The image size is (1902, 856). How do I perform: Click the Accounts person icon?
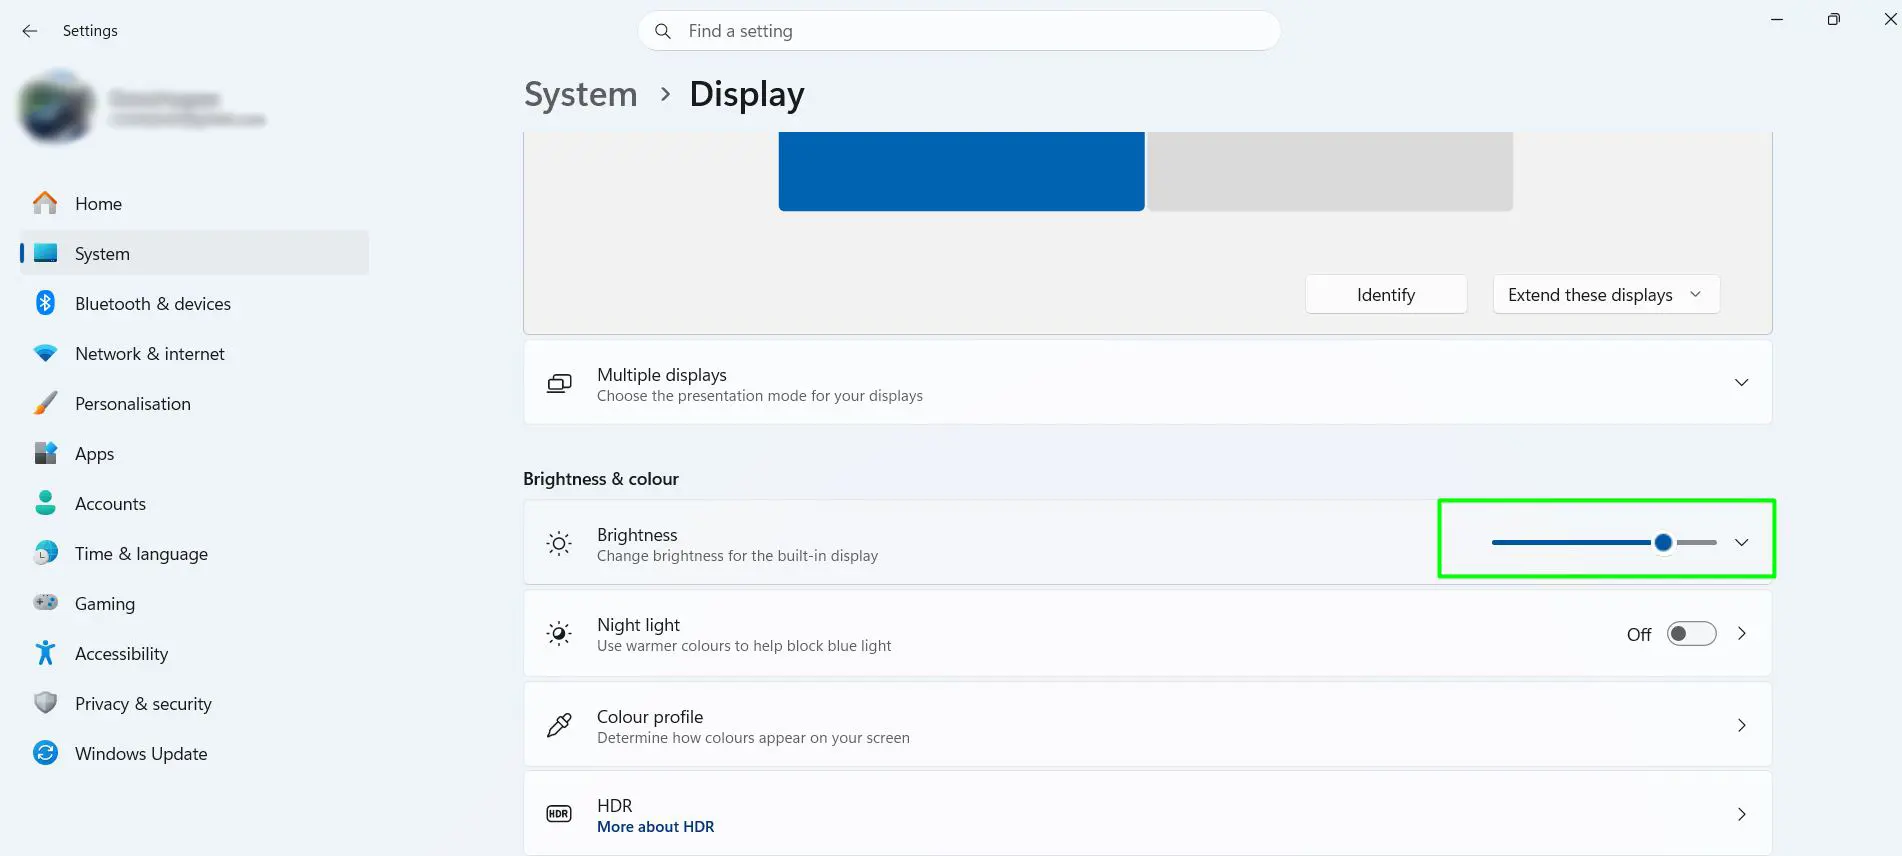(45, 503)
